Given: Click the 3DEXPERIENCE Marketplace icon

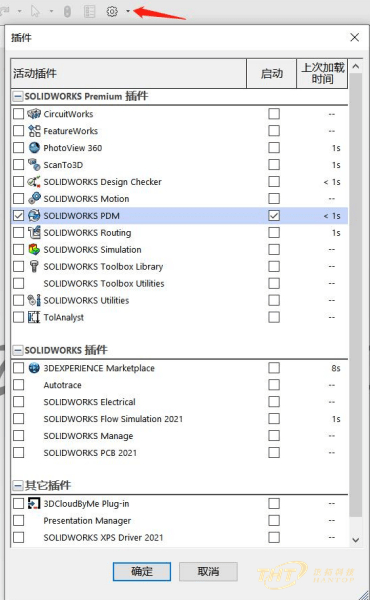Looking at the screenshot, I should pyautogui.click(x=34, y=368).
